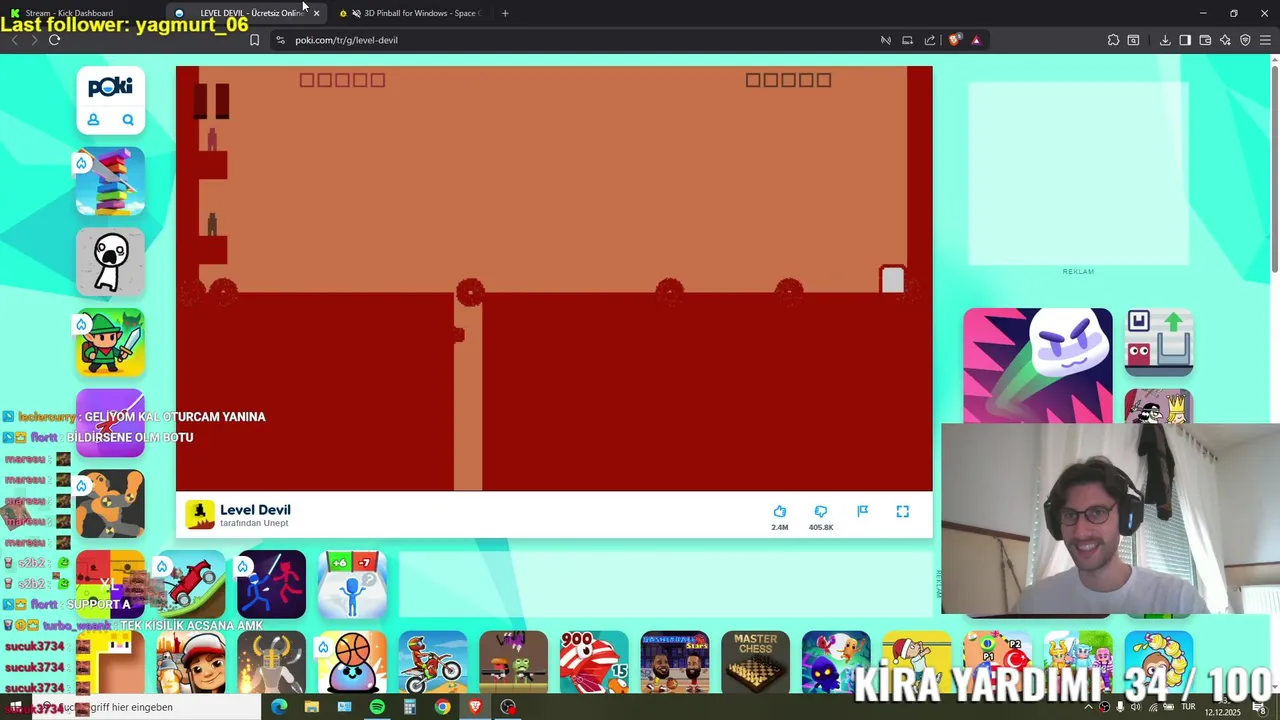Focus the poki.com address bar
1280x720 pixels.
point(580,40)
